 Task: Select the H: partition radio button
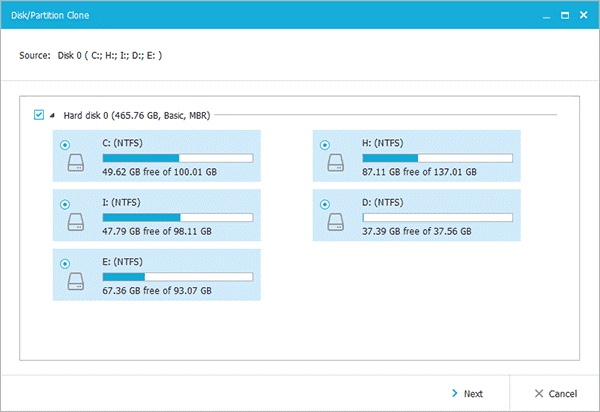pyautogui.click(x=325, y=143)
